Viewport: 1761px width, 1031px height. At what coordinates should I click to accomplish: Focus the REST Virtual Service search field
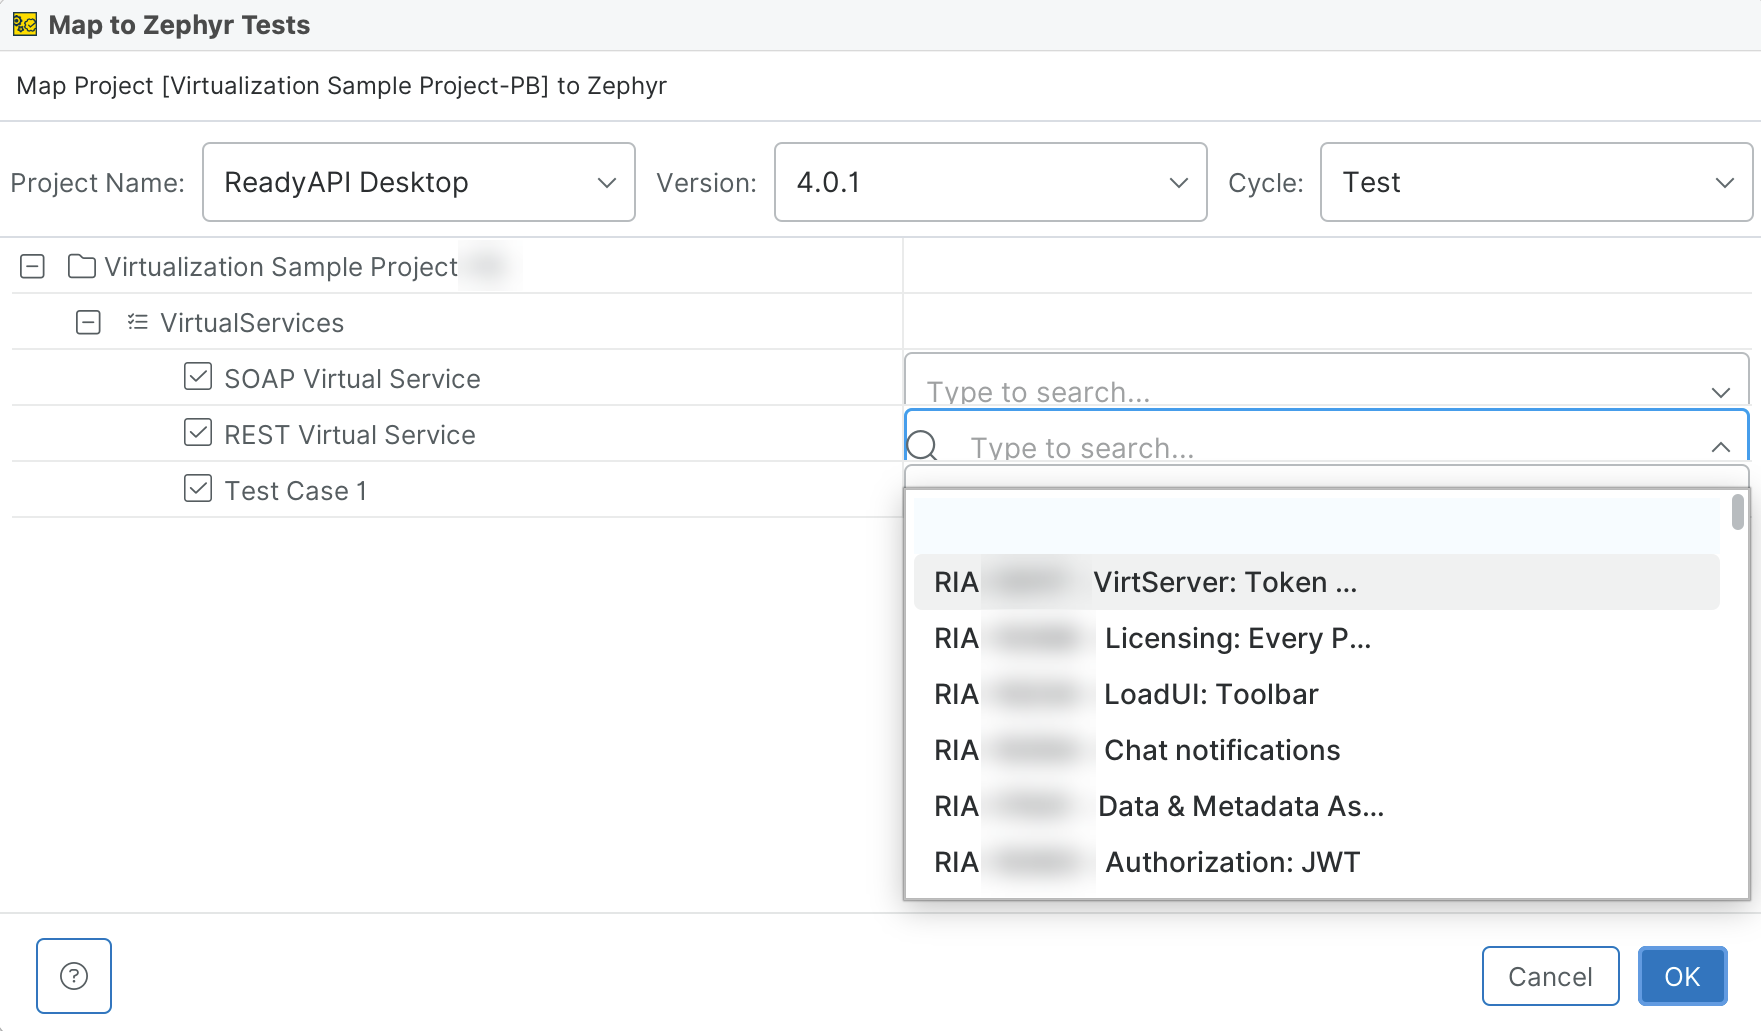1327,436
